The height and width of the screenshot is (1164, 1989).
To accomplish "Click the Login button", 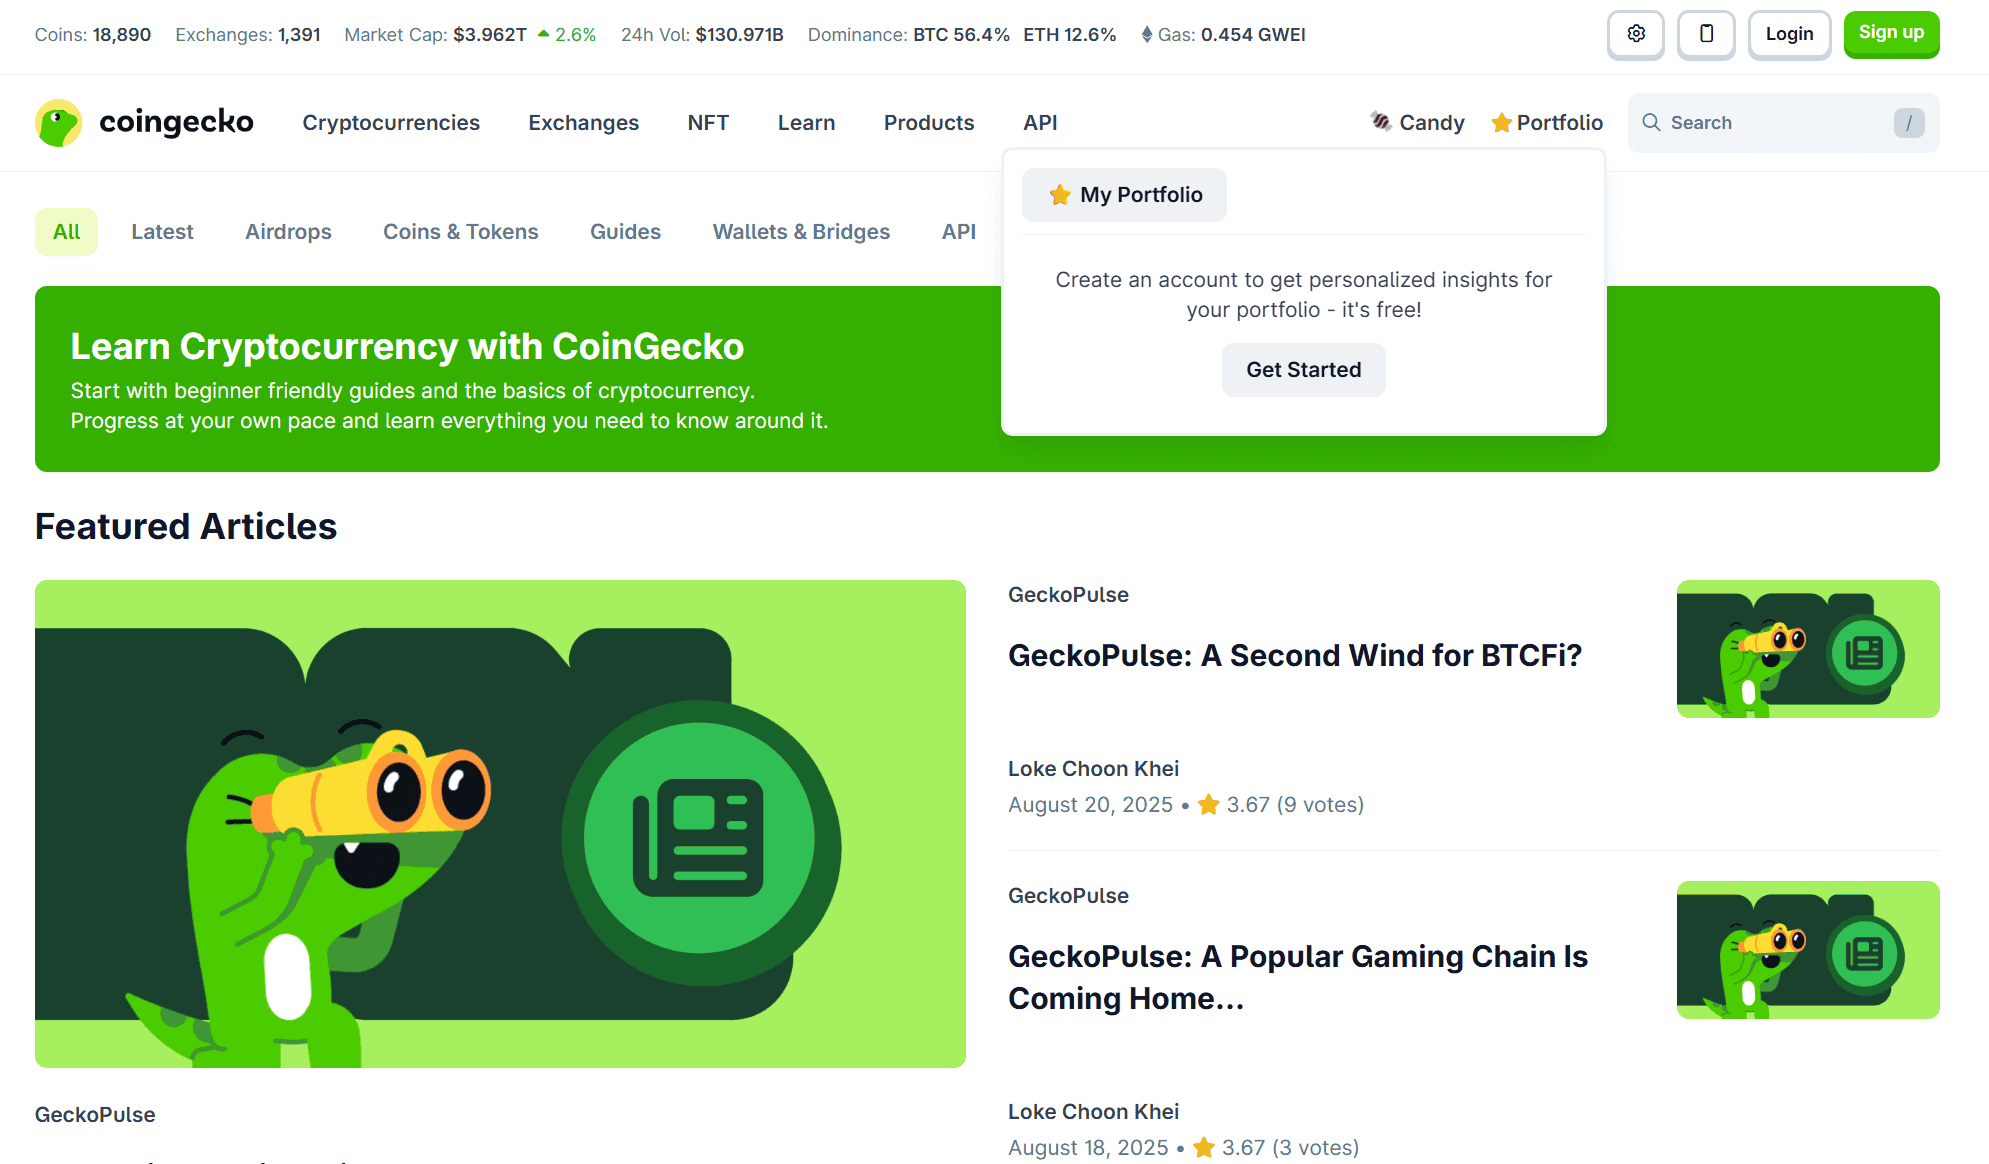I will [1788, 34].
